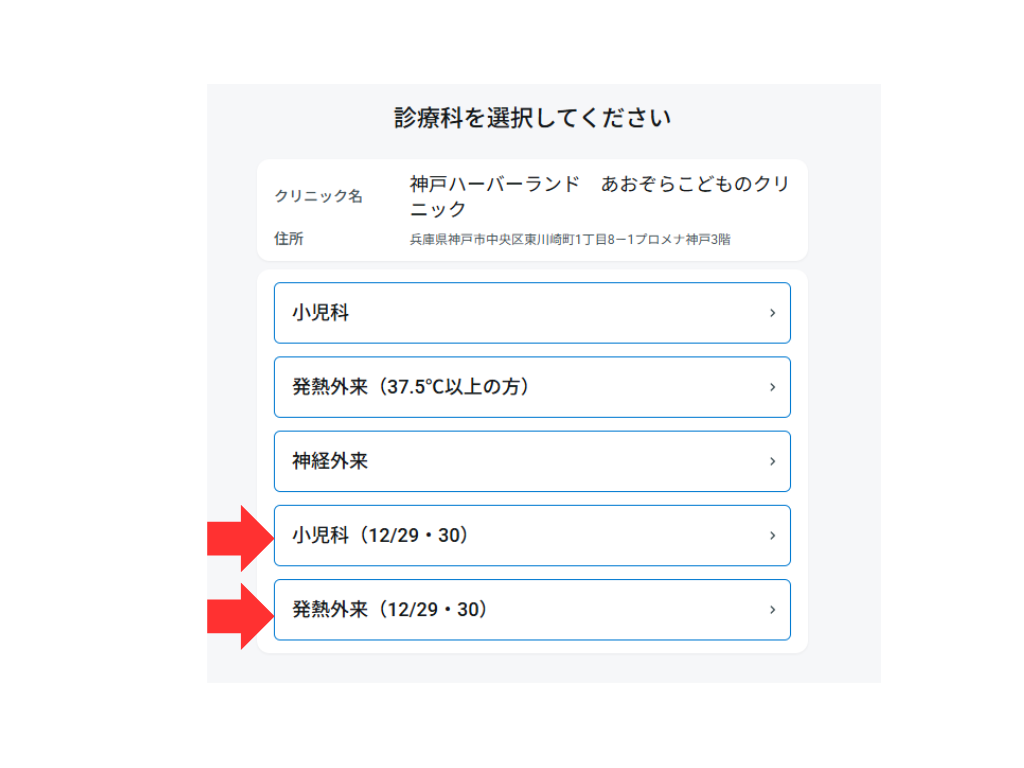Screen dimensions: 1024x768
Task: Choose 発熱外来（37.5℃以上の方） option
Action: [532, 387]
